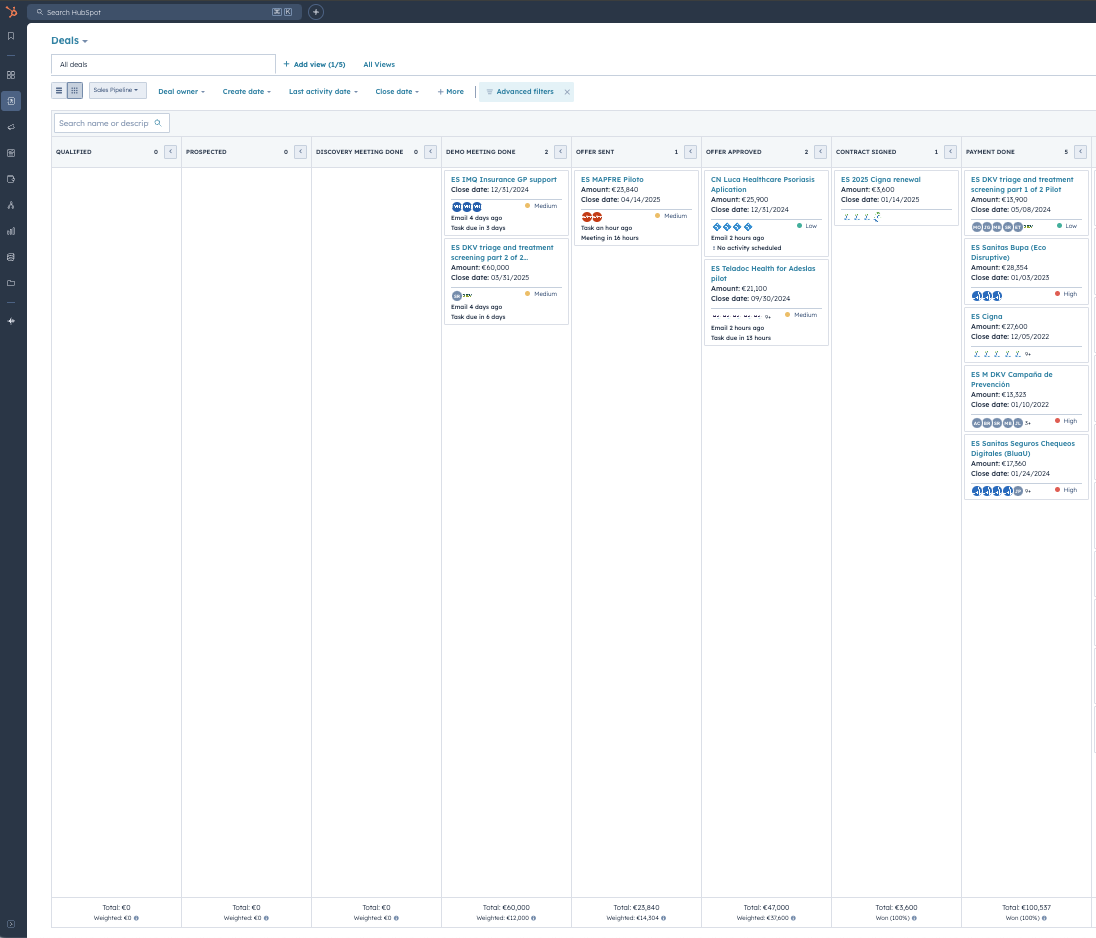Viewport: 1096px width, 938px height.
Task: Open the All Views tab
Action: pos(379,65)
